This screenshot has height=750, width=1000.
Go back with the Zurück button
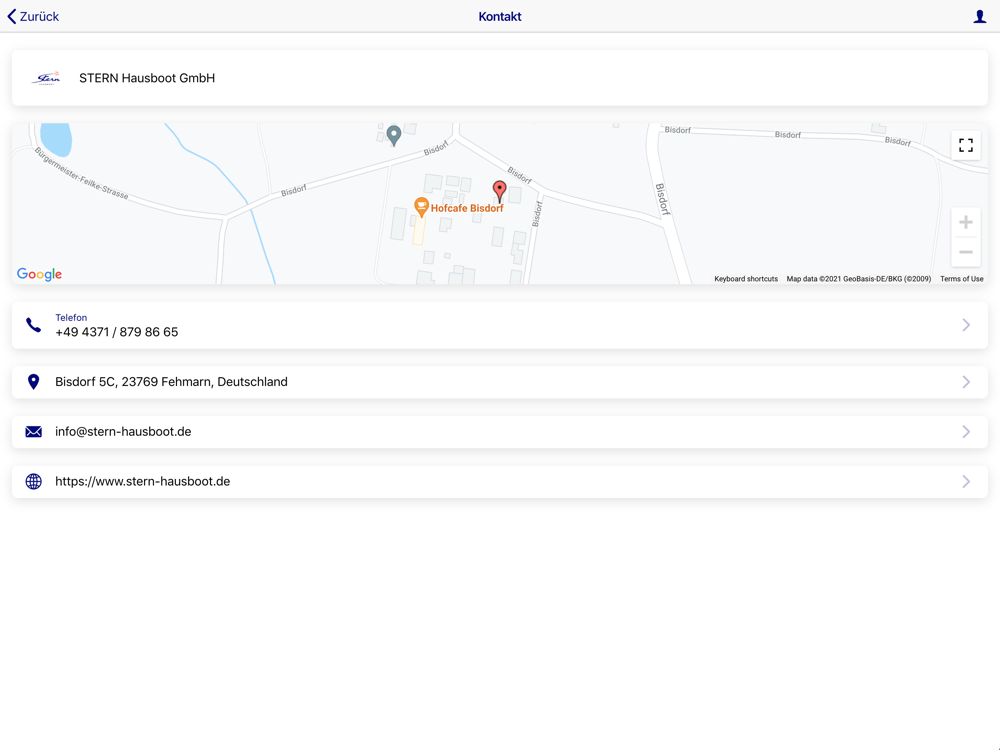[33, 17]
